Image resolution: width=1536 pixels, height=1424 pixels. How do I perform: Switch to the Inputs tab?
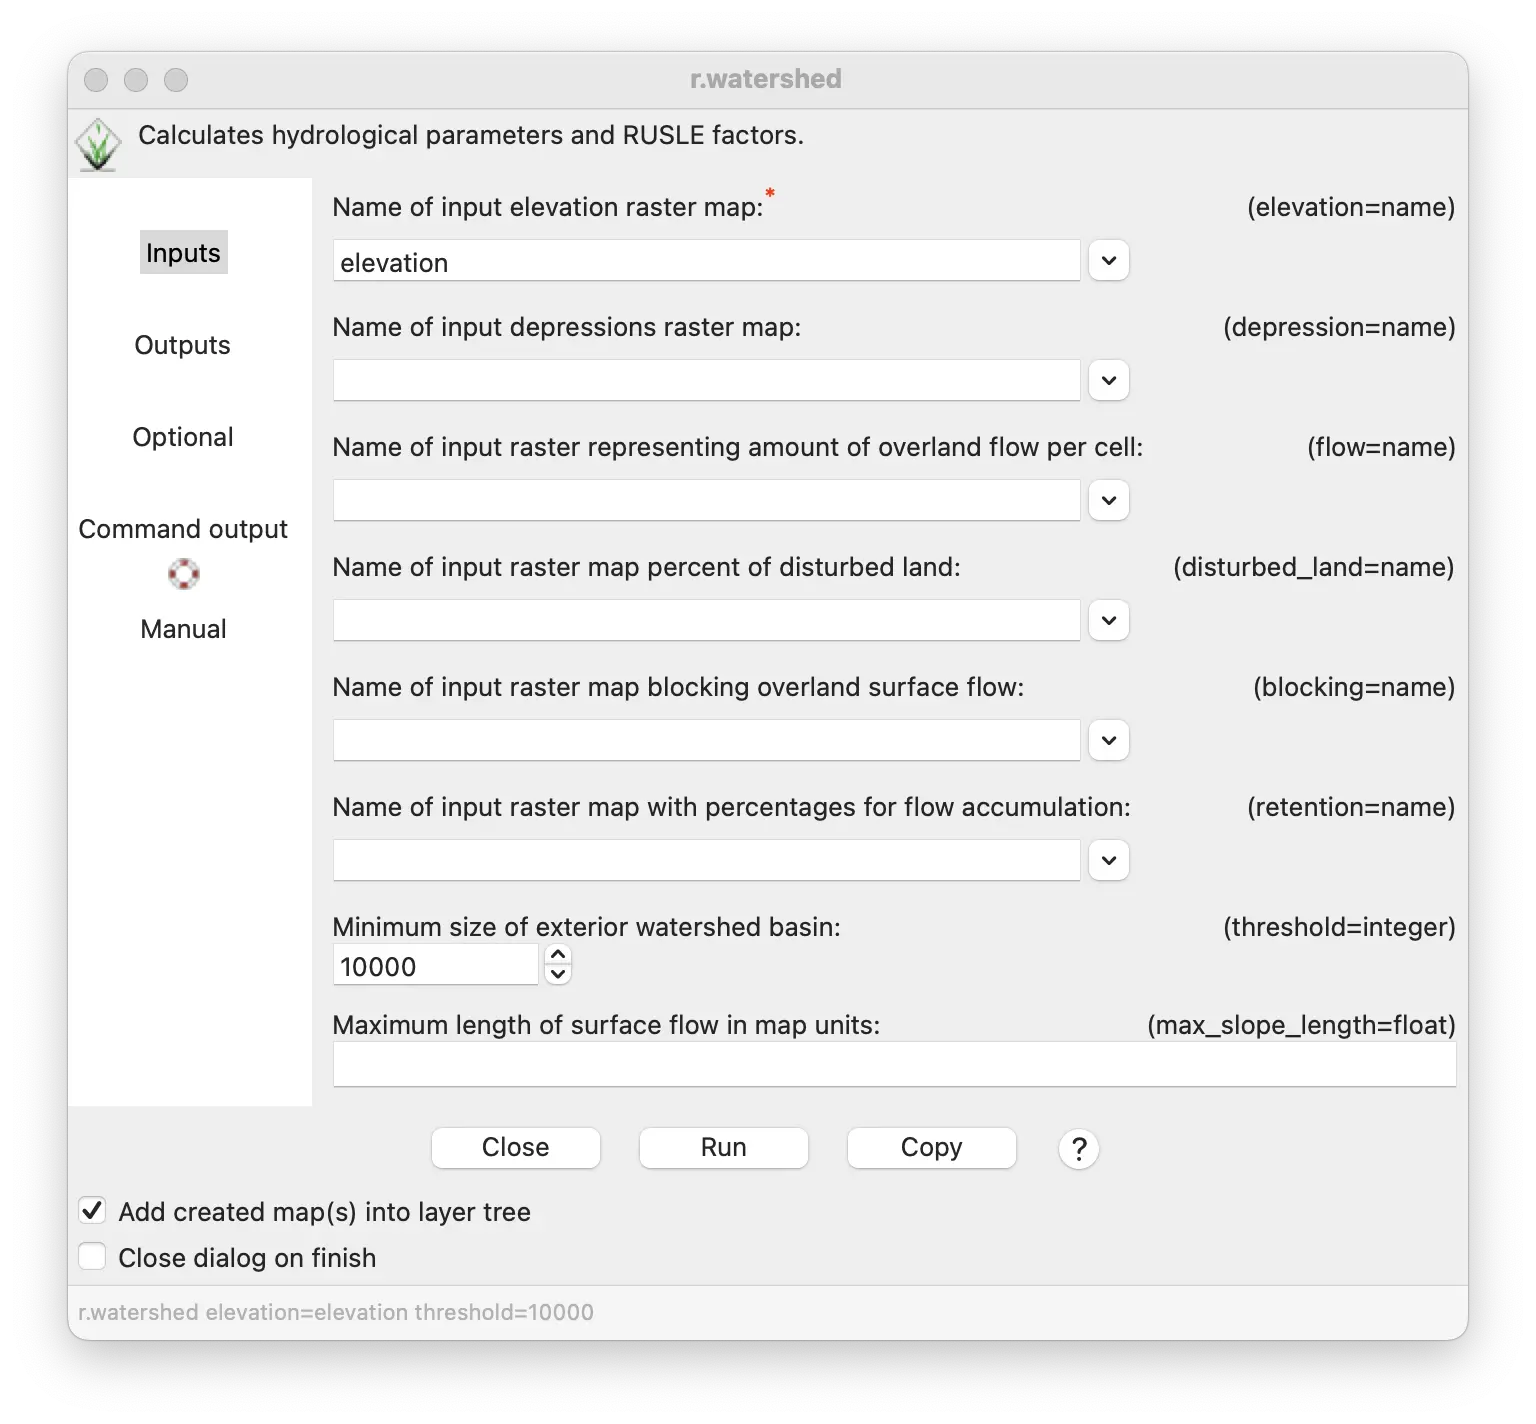[x=183, y=253]
